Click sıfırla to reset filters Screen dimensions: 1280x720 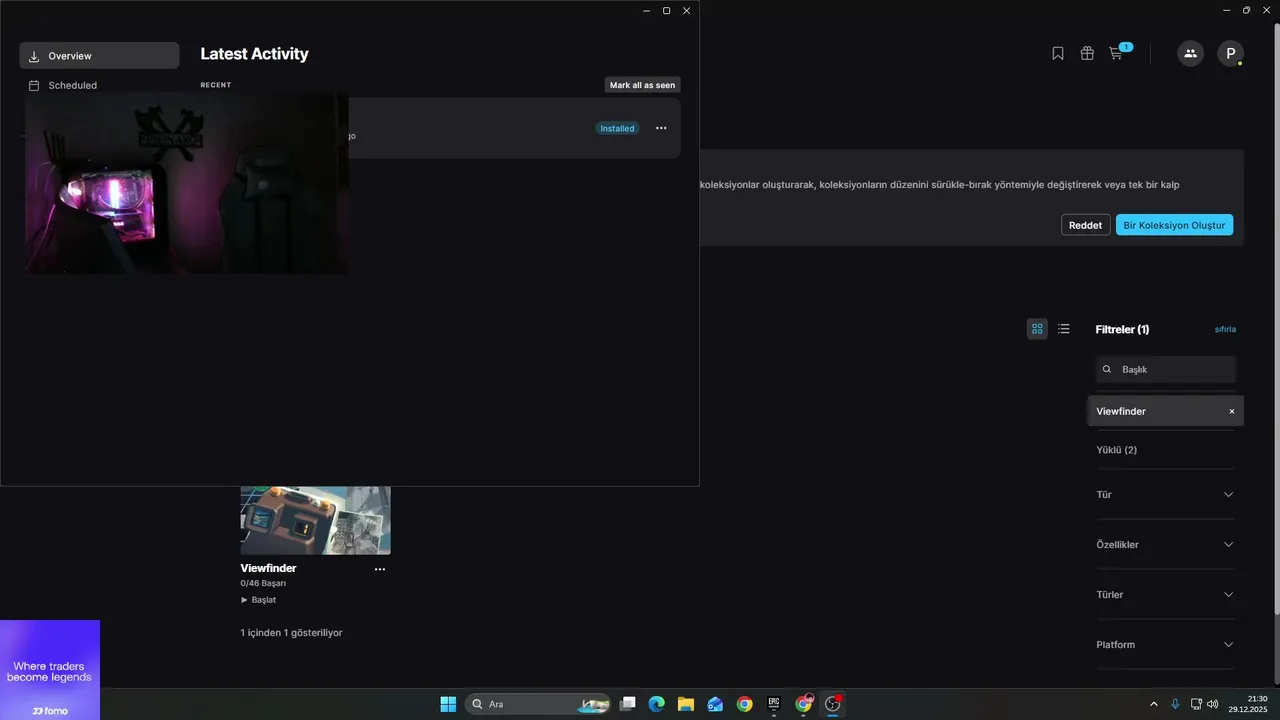coord(1225,329)
